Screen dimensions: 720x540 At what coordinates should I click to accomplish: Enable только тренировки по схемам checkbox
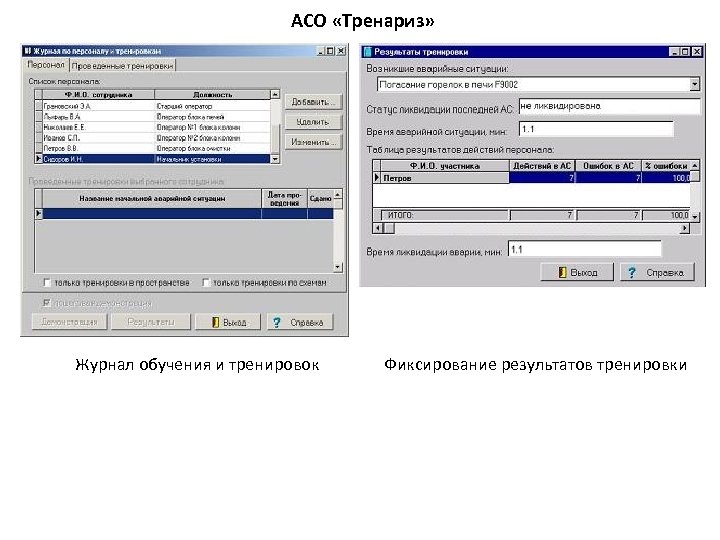[206, 282]
